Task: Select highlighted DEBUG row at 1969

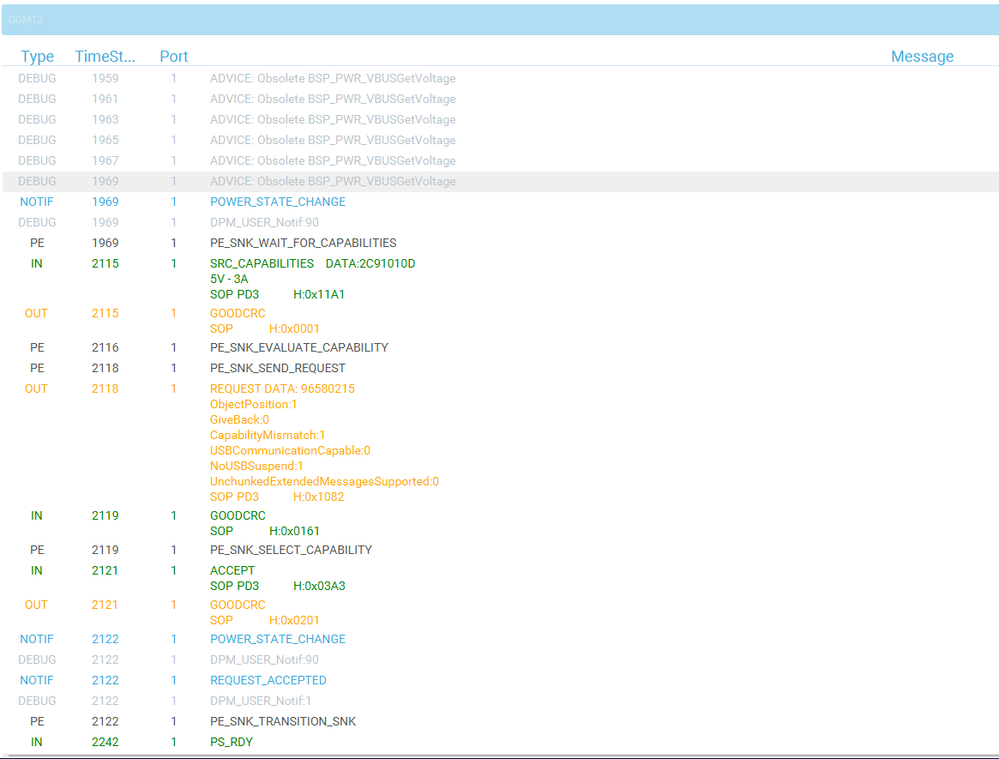Action: point(501,181)
